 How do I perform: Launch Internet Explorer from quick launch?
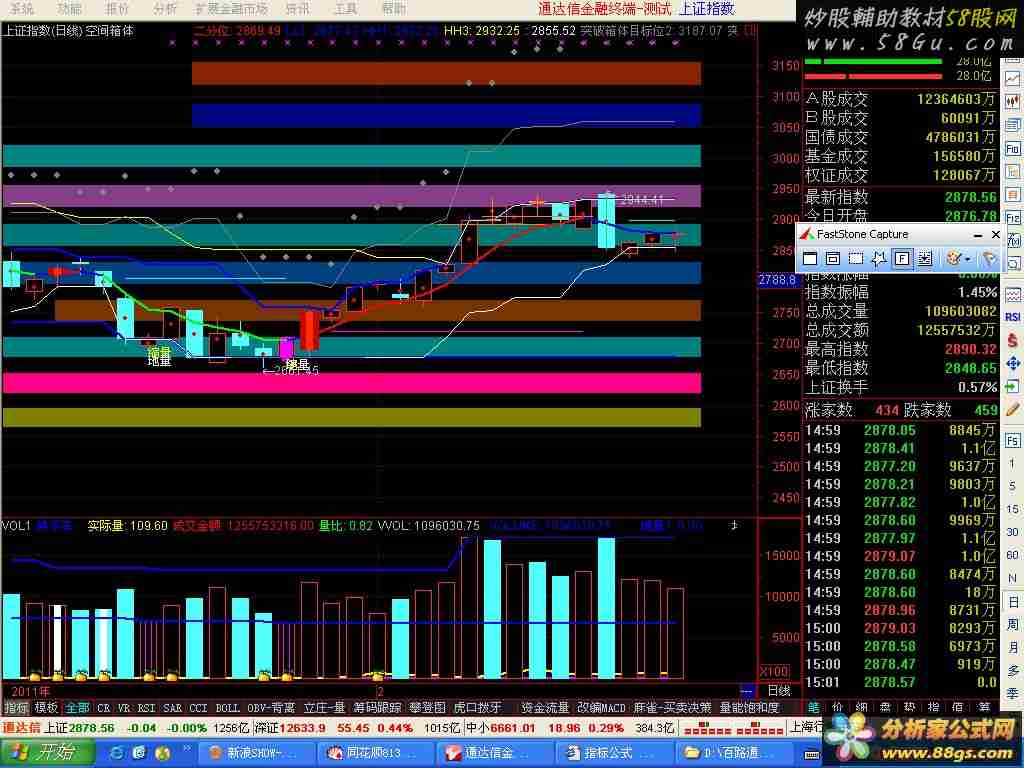click(x=117, y=753)
